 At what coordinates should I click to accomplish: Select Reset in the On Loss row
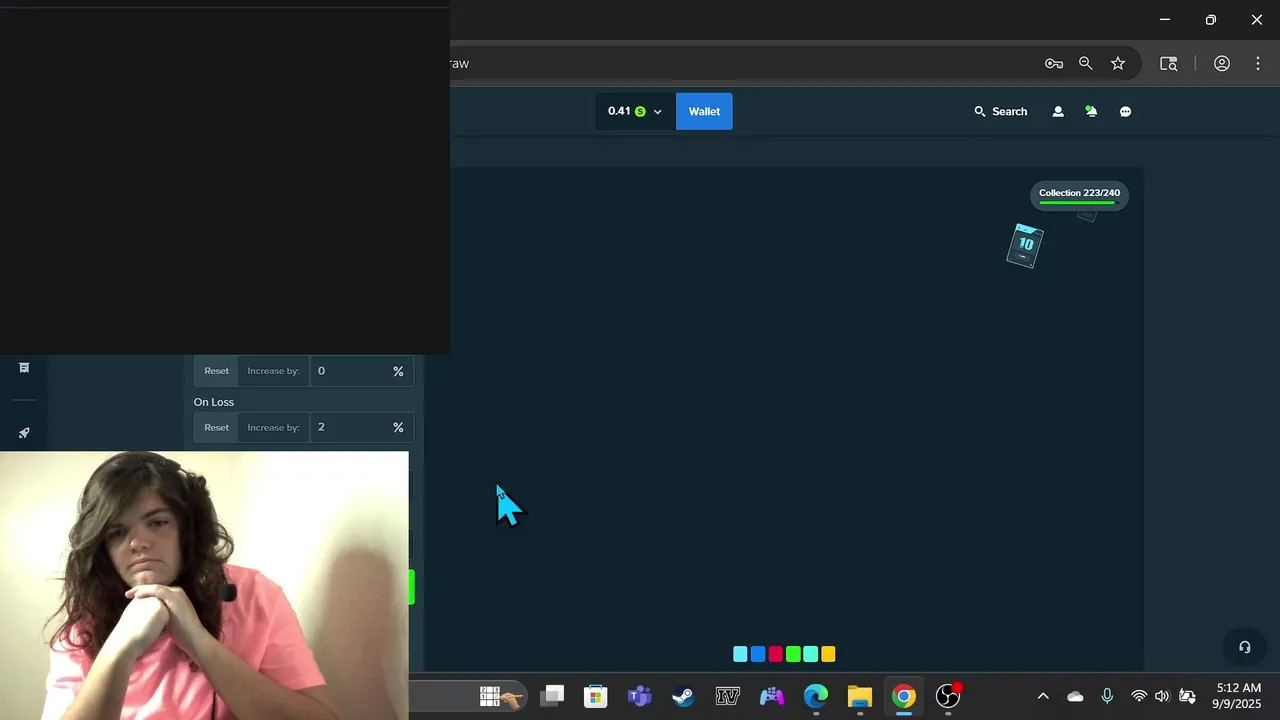click(216, 427)
